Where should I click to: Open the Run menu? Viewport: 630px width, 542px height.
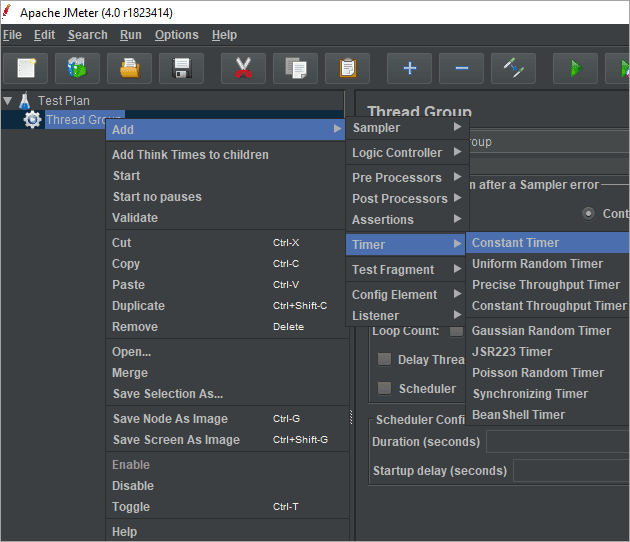pos(131,35)
